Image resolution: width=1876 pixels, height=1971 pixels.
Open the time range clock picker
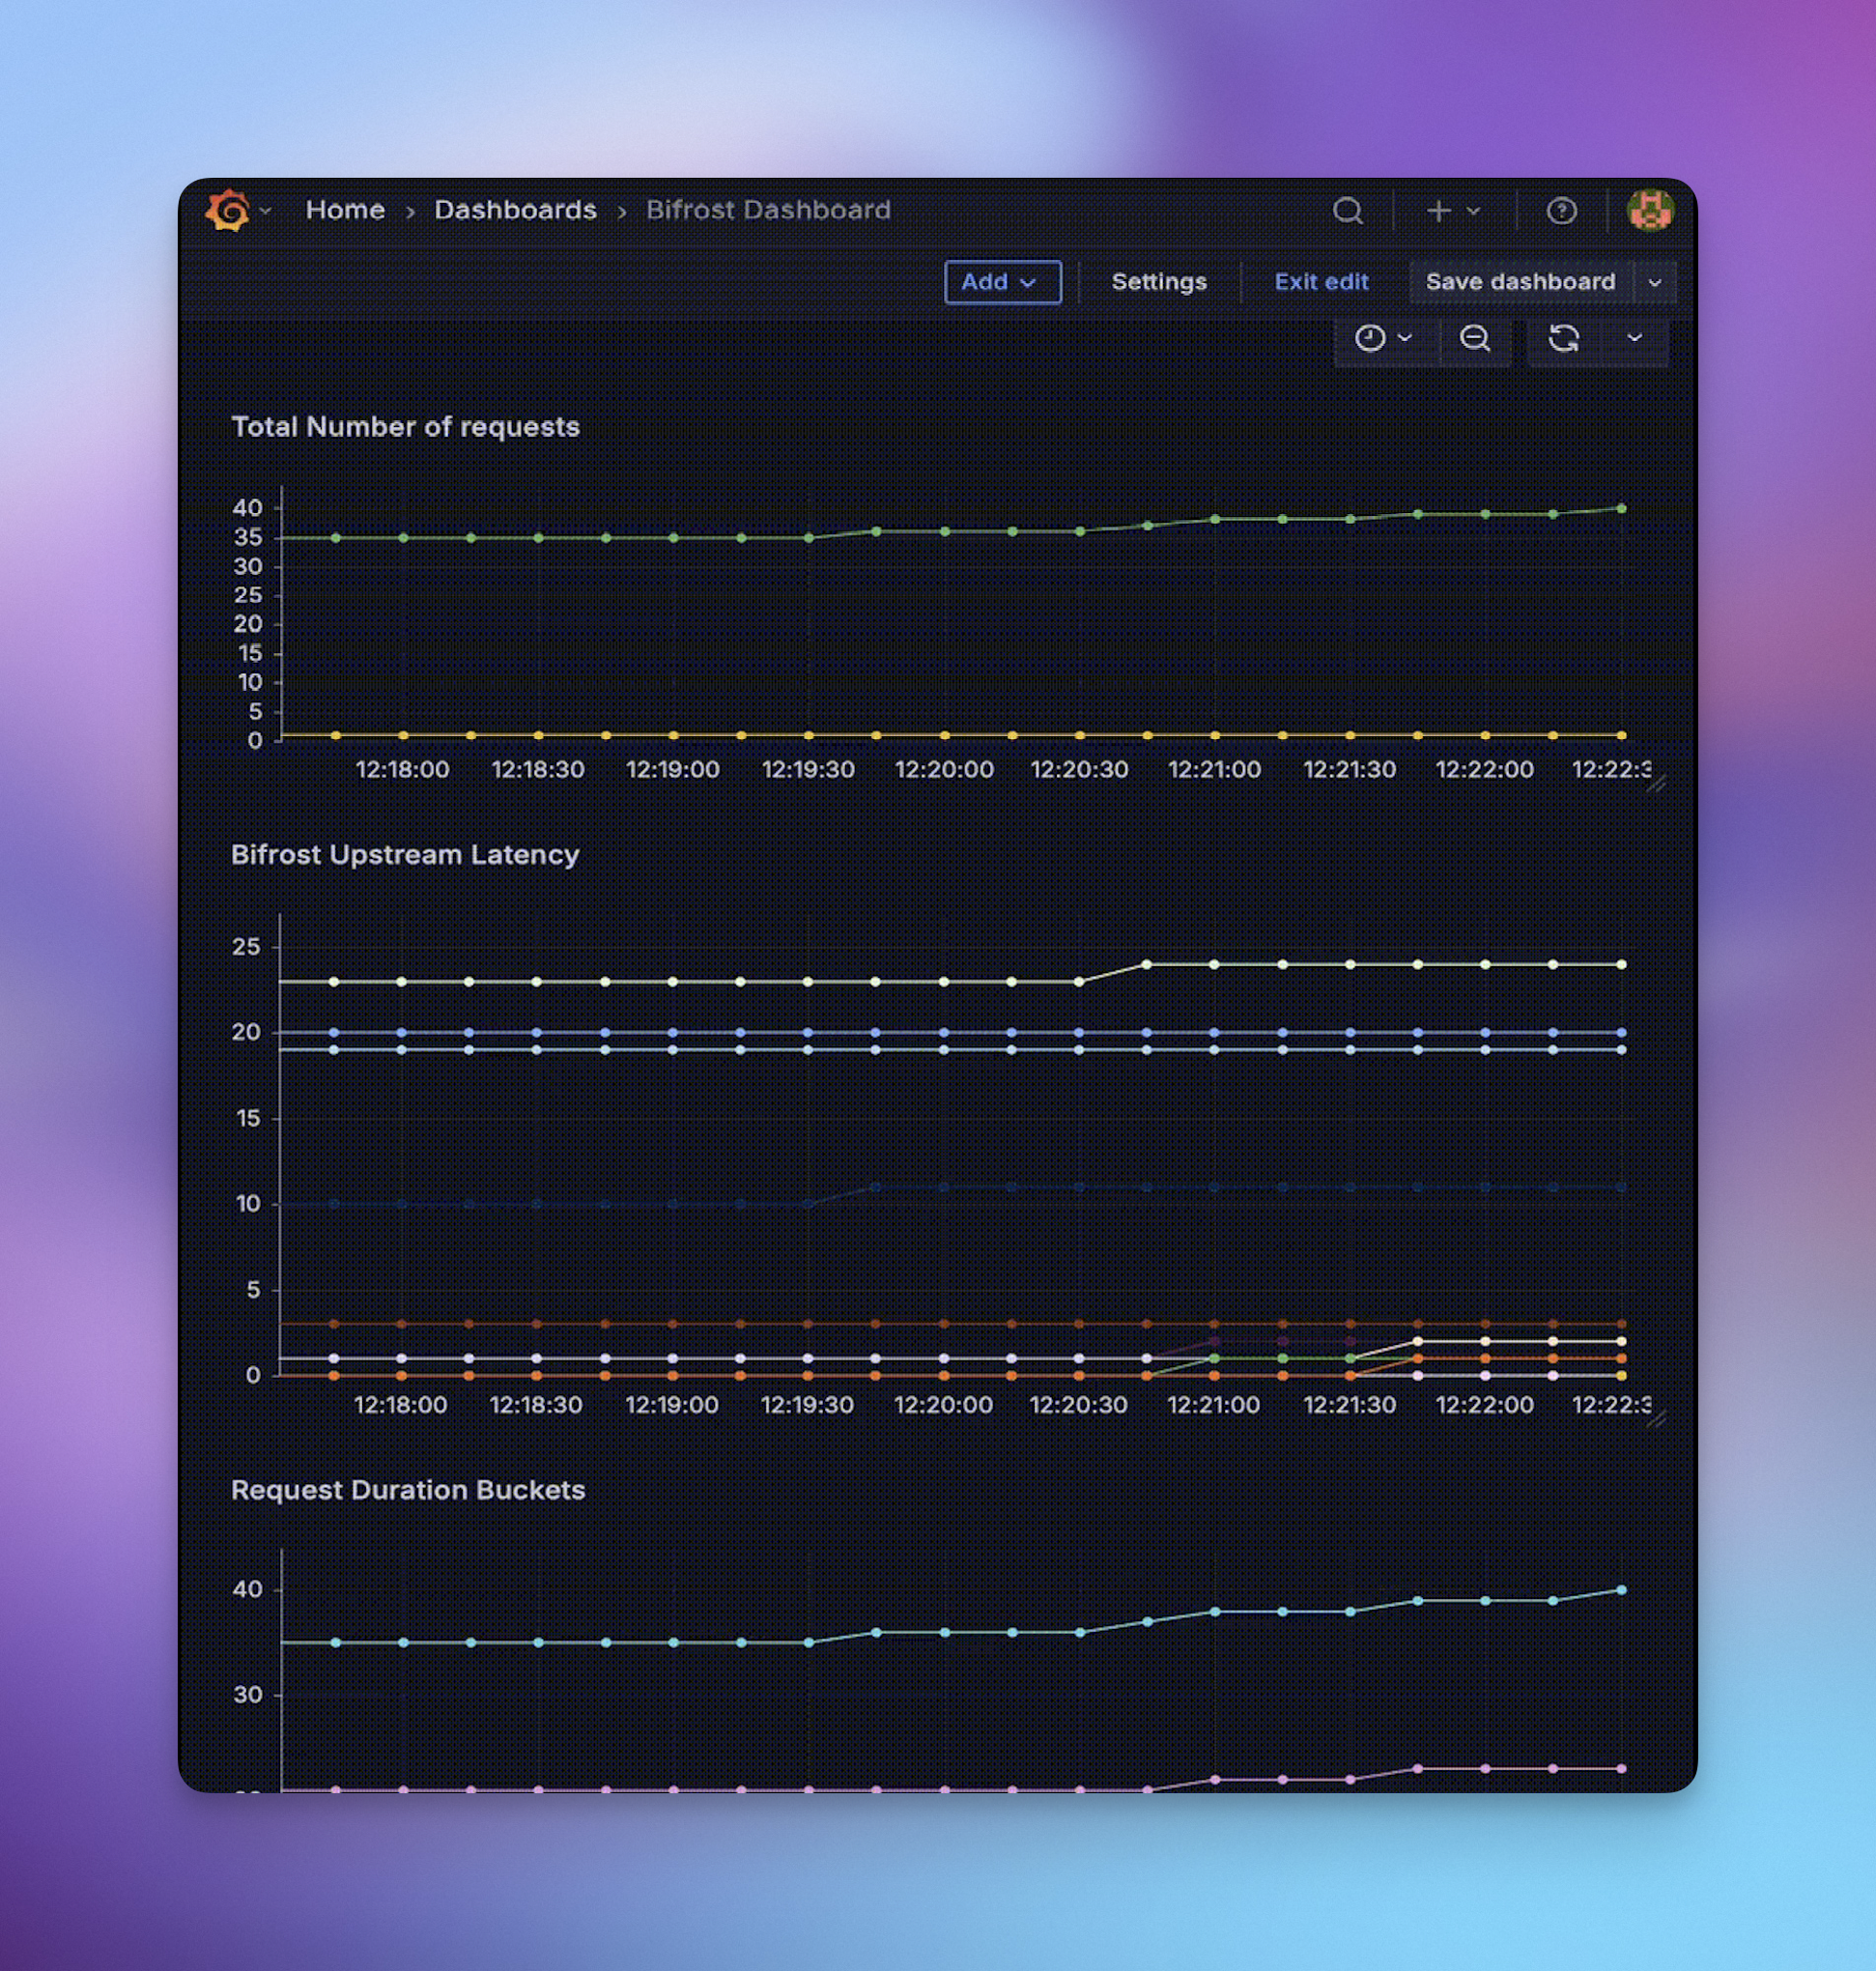[x=1384, y=339]
